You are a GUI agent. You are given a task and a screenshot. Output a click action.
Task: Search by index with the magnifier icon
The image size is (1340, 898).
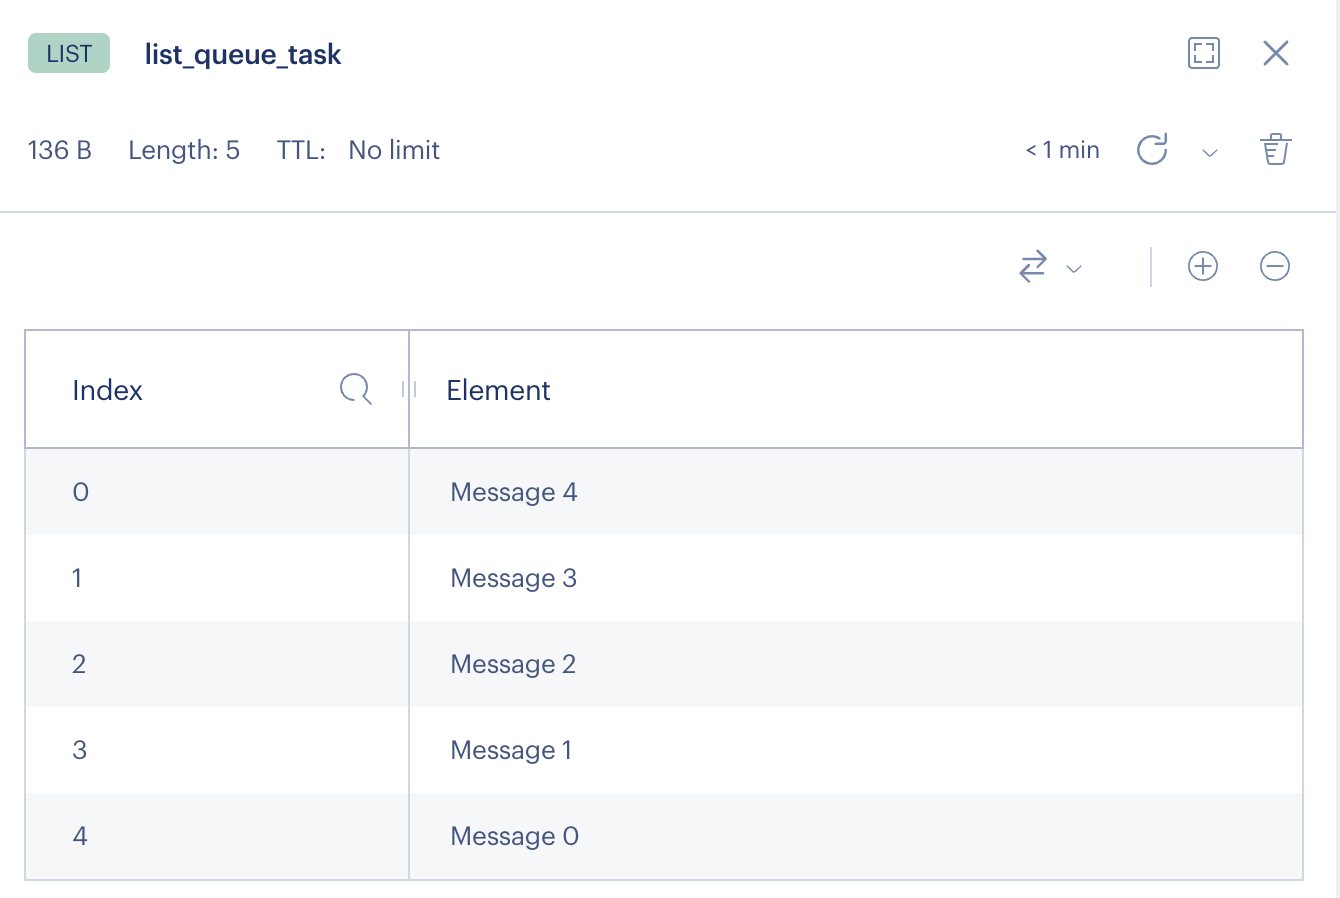pos(355,388)
